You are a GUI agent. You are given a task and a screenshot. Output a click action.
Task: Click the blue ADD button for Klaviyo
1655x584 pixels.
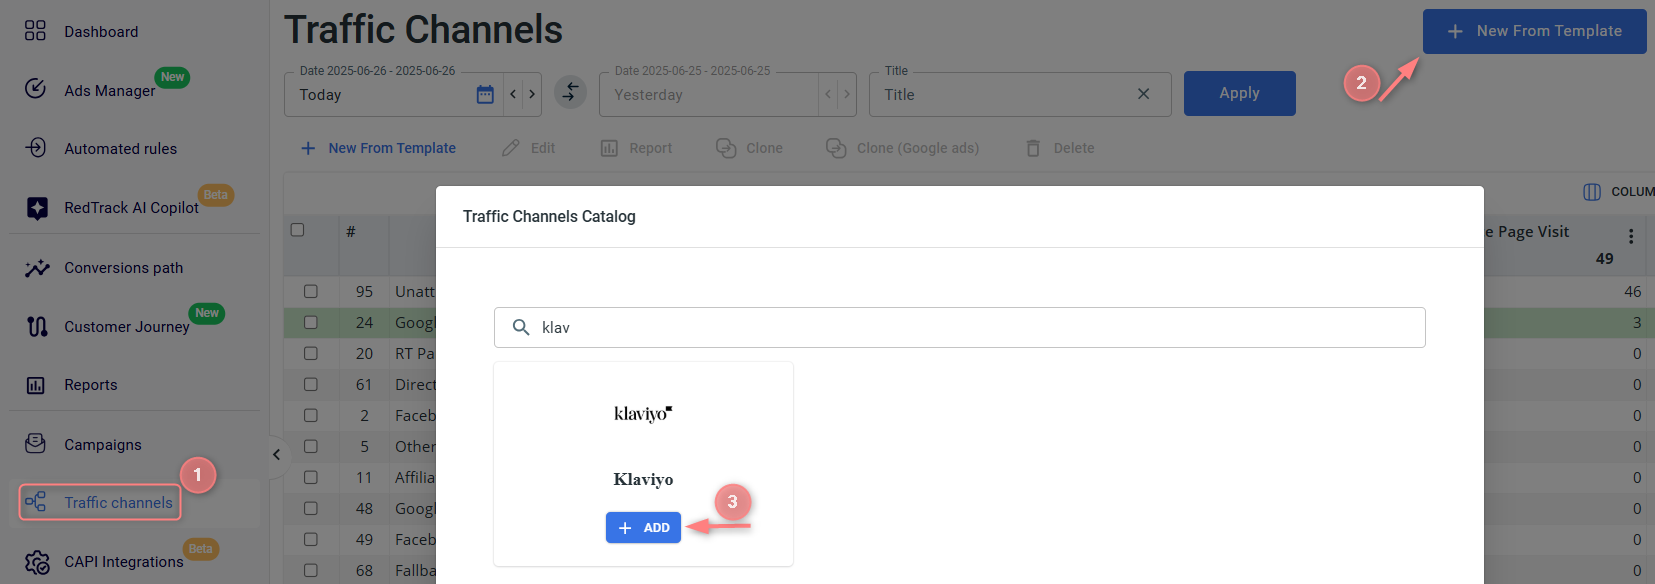643,528
